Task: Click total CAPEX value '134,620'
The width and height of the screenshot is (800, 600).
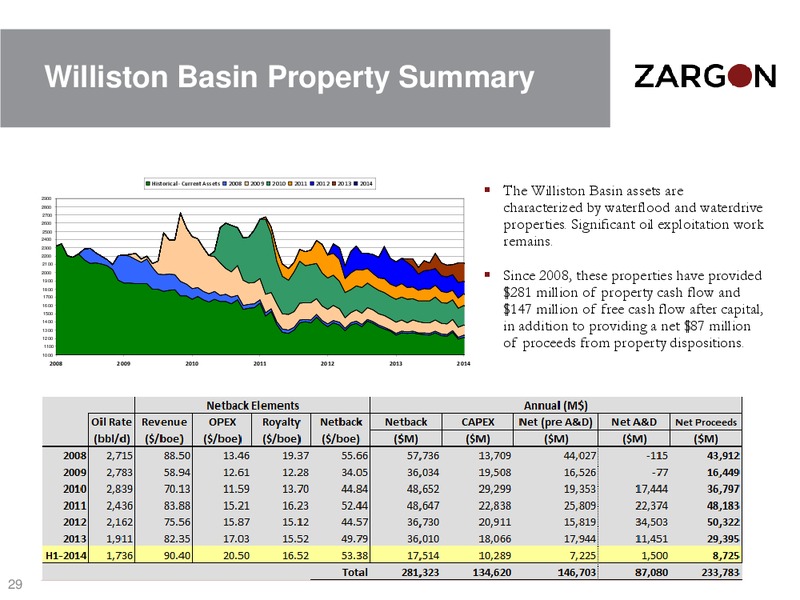Action: click(x=492, y=572)
